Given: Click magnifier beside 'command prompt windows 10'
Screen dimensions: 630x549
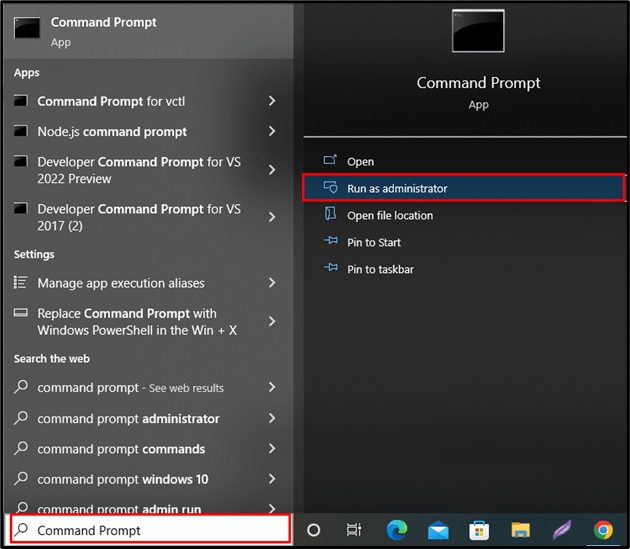Looking at the screenshot, I should (21, 479).
